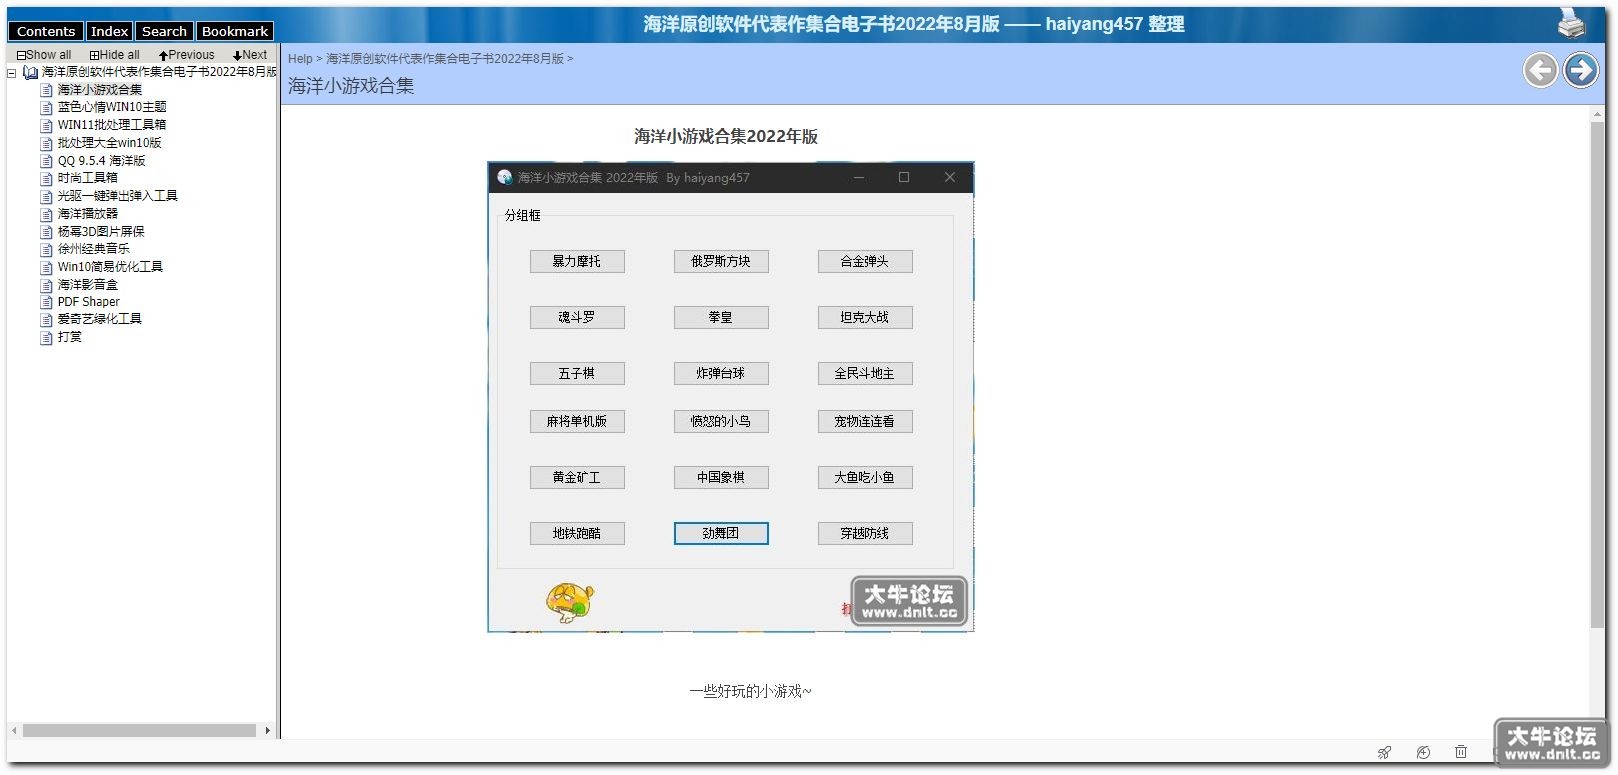Click the printer icon in the header

point(1571,22)
